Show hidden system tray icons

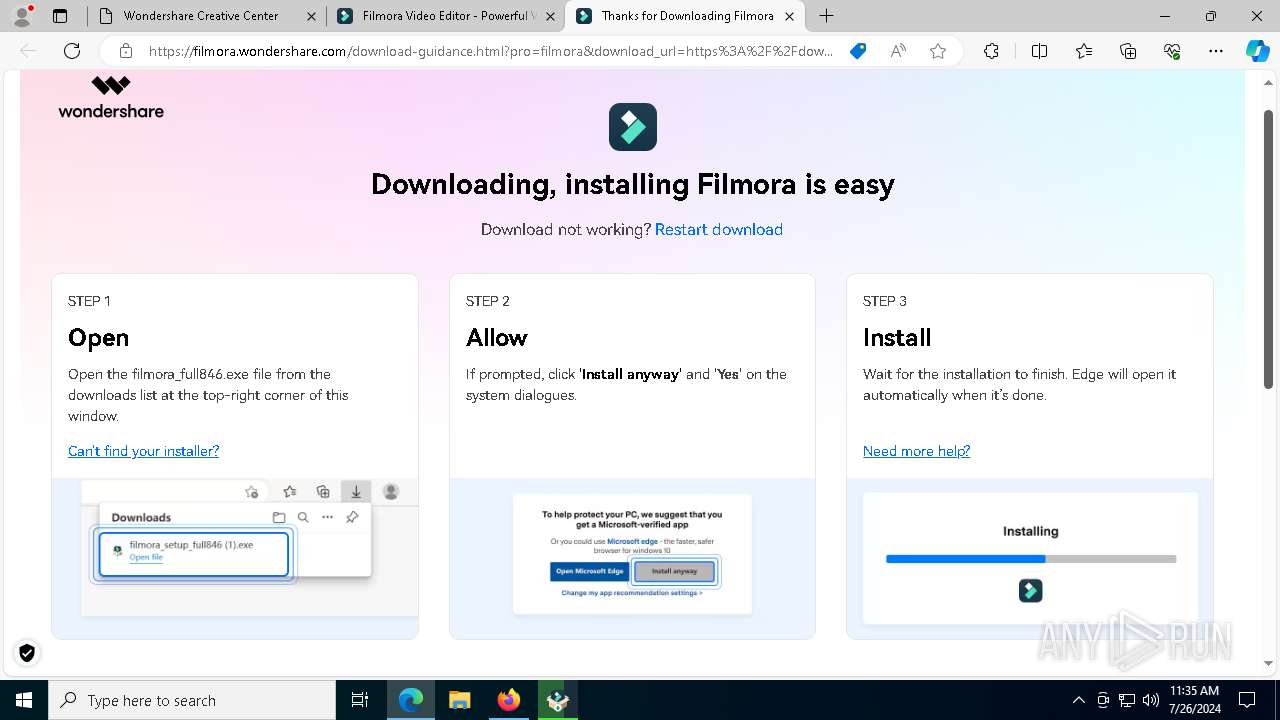click(1078, 700)
